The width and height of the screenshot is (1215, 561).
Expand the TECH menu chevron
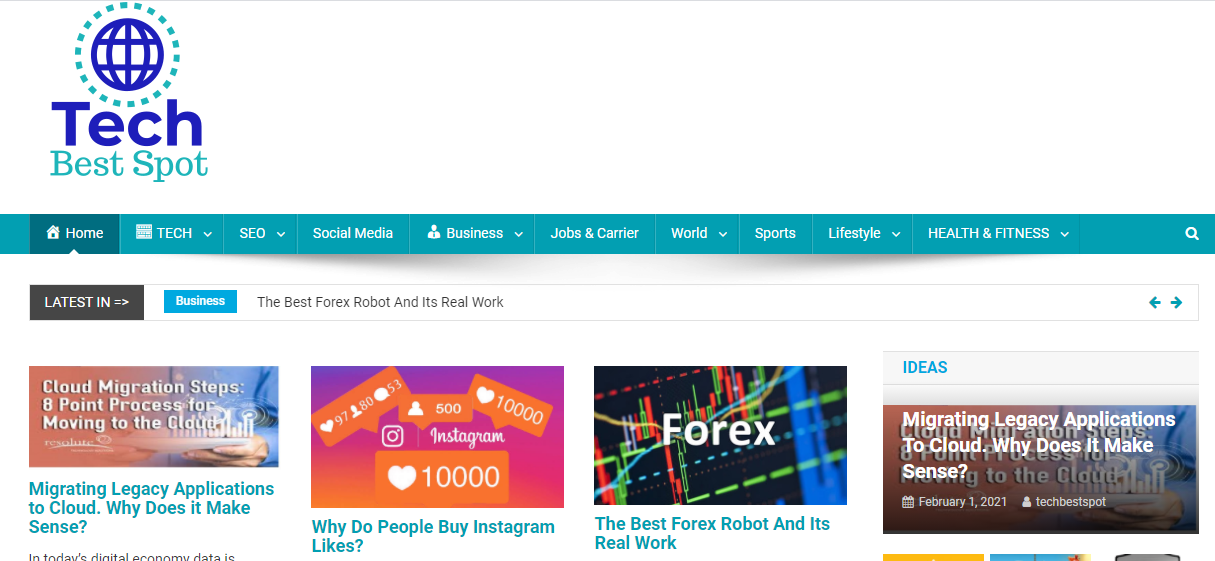coord(207,234)
